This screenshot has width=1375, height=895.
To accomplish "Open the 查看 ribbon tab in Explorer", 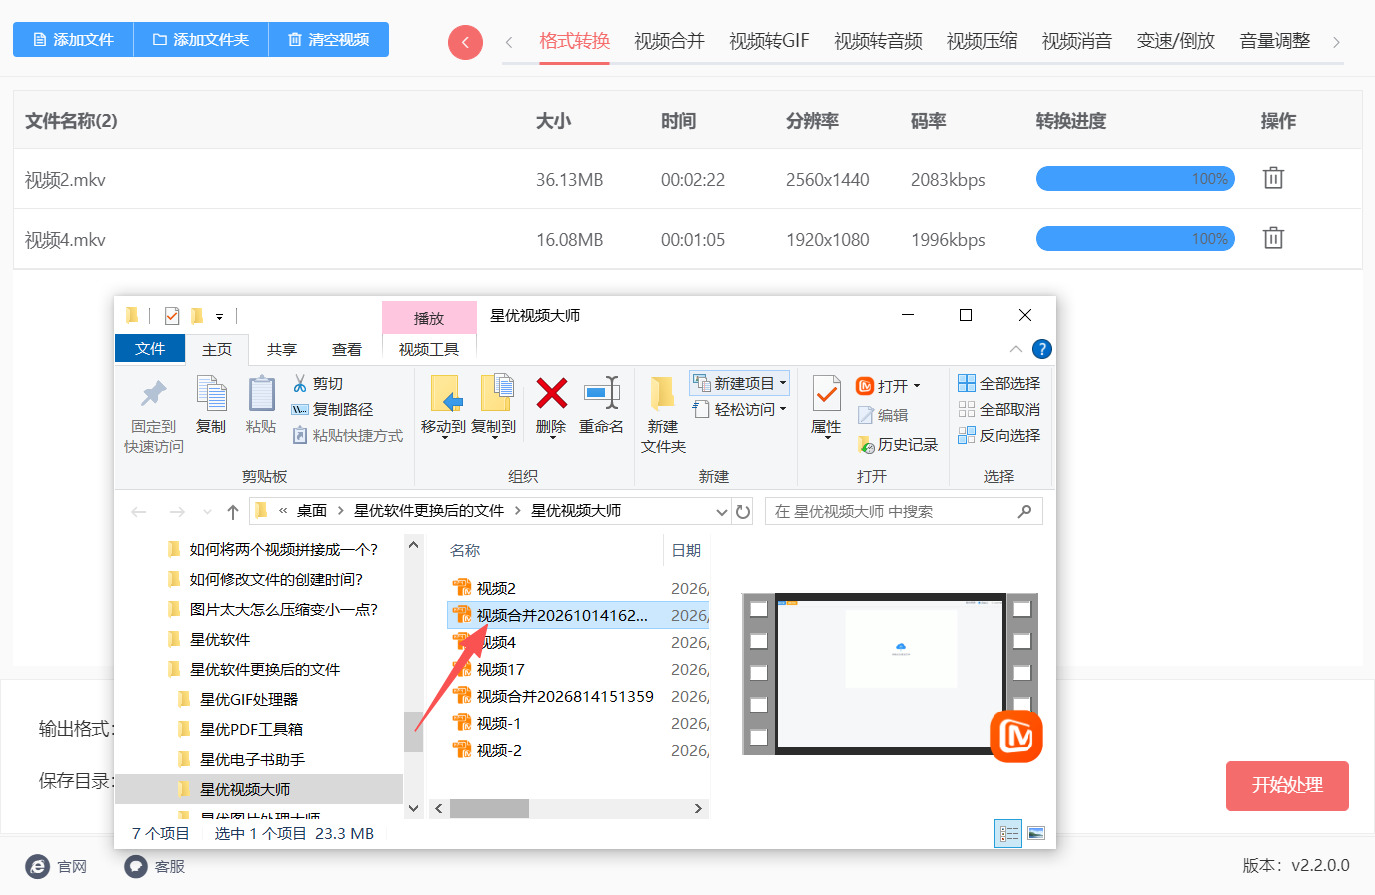I will pyautogui.click(x=347, y=349).
